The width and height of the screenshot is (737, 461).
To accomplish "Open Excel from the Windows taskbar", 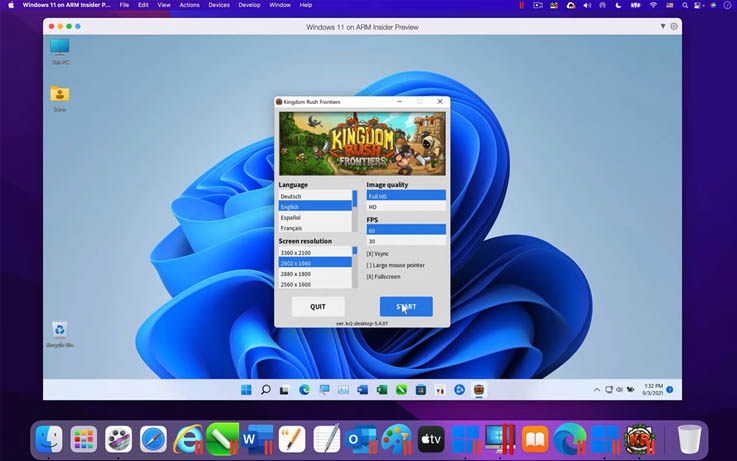I will coord(382,390).
